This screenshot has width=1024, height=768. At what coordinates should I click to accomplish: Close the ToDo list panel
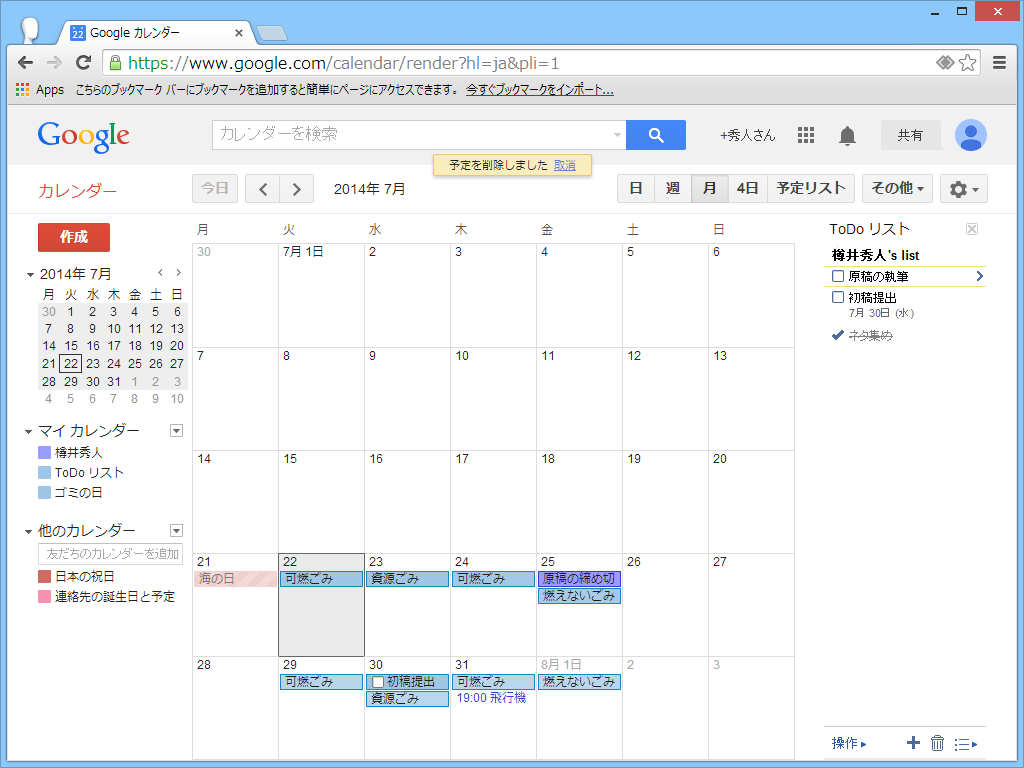pos(972,229)
